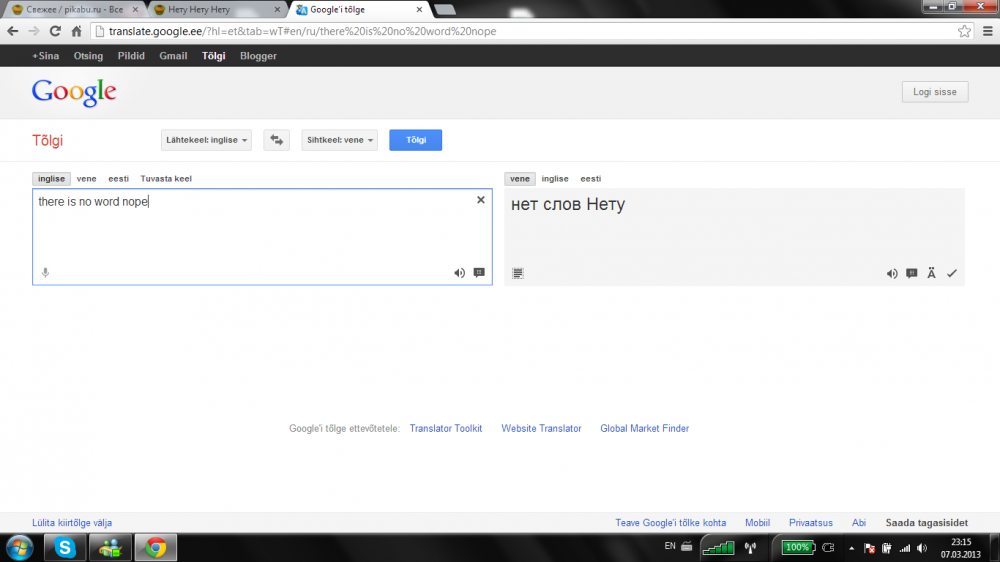The height and width of the screenshot is (562, 1000).
Task: Rate the translation with the checkmark icon
Action: click(x=952, y=274)
